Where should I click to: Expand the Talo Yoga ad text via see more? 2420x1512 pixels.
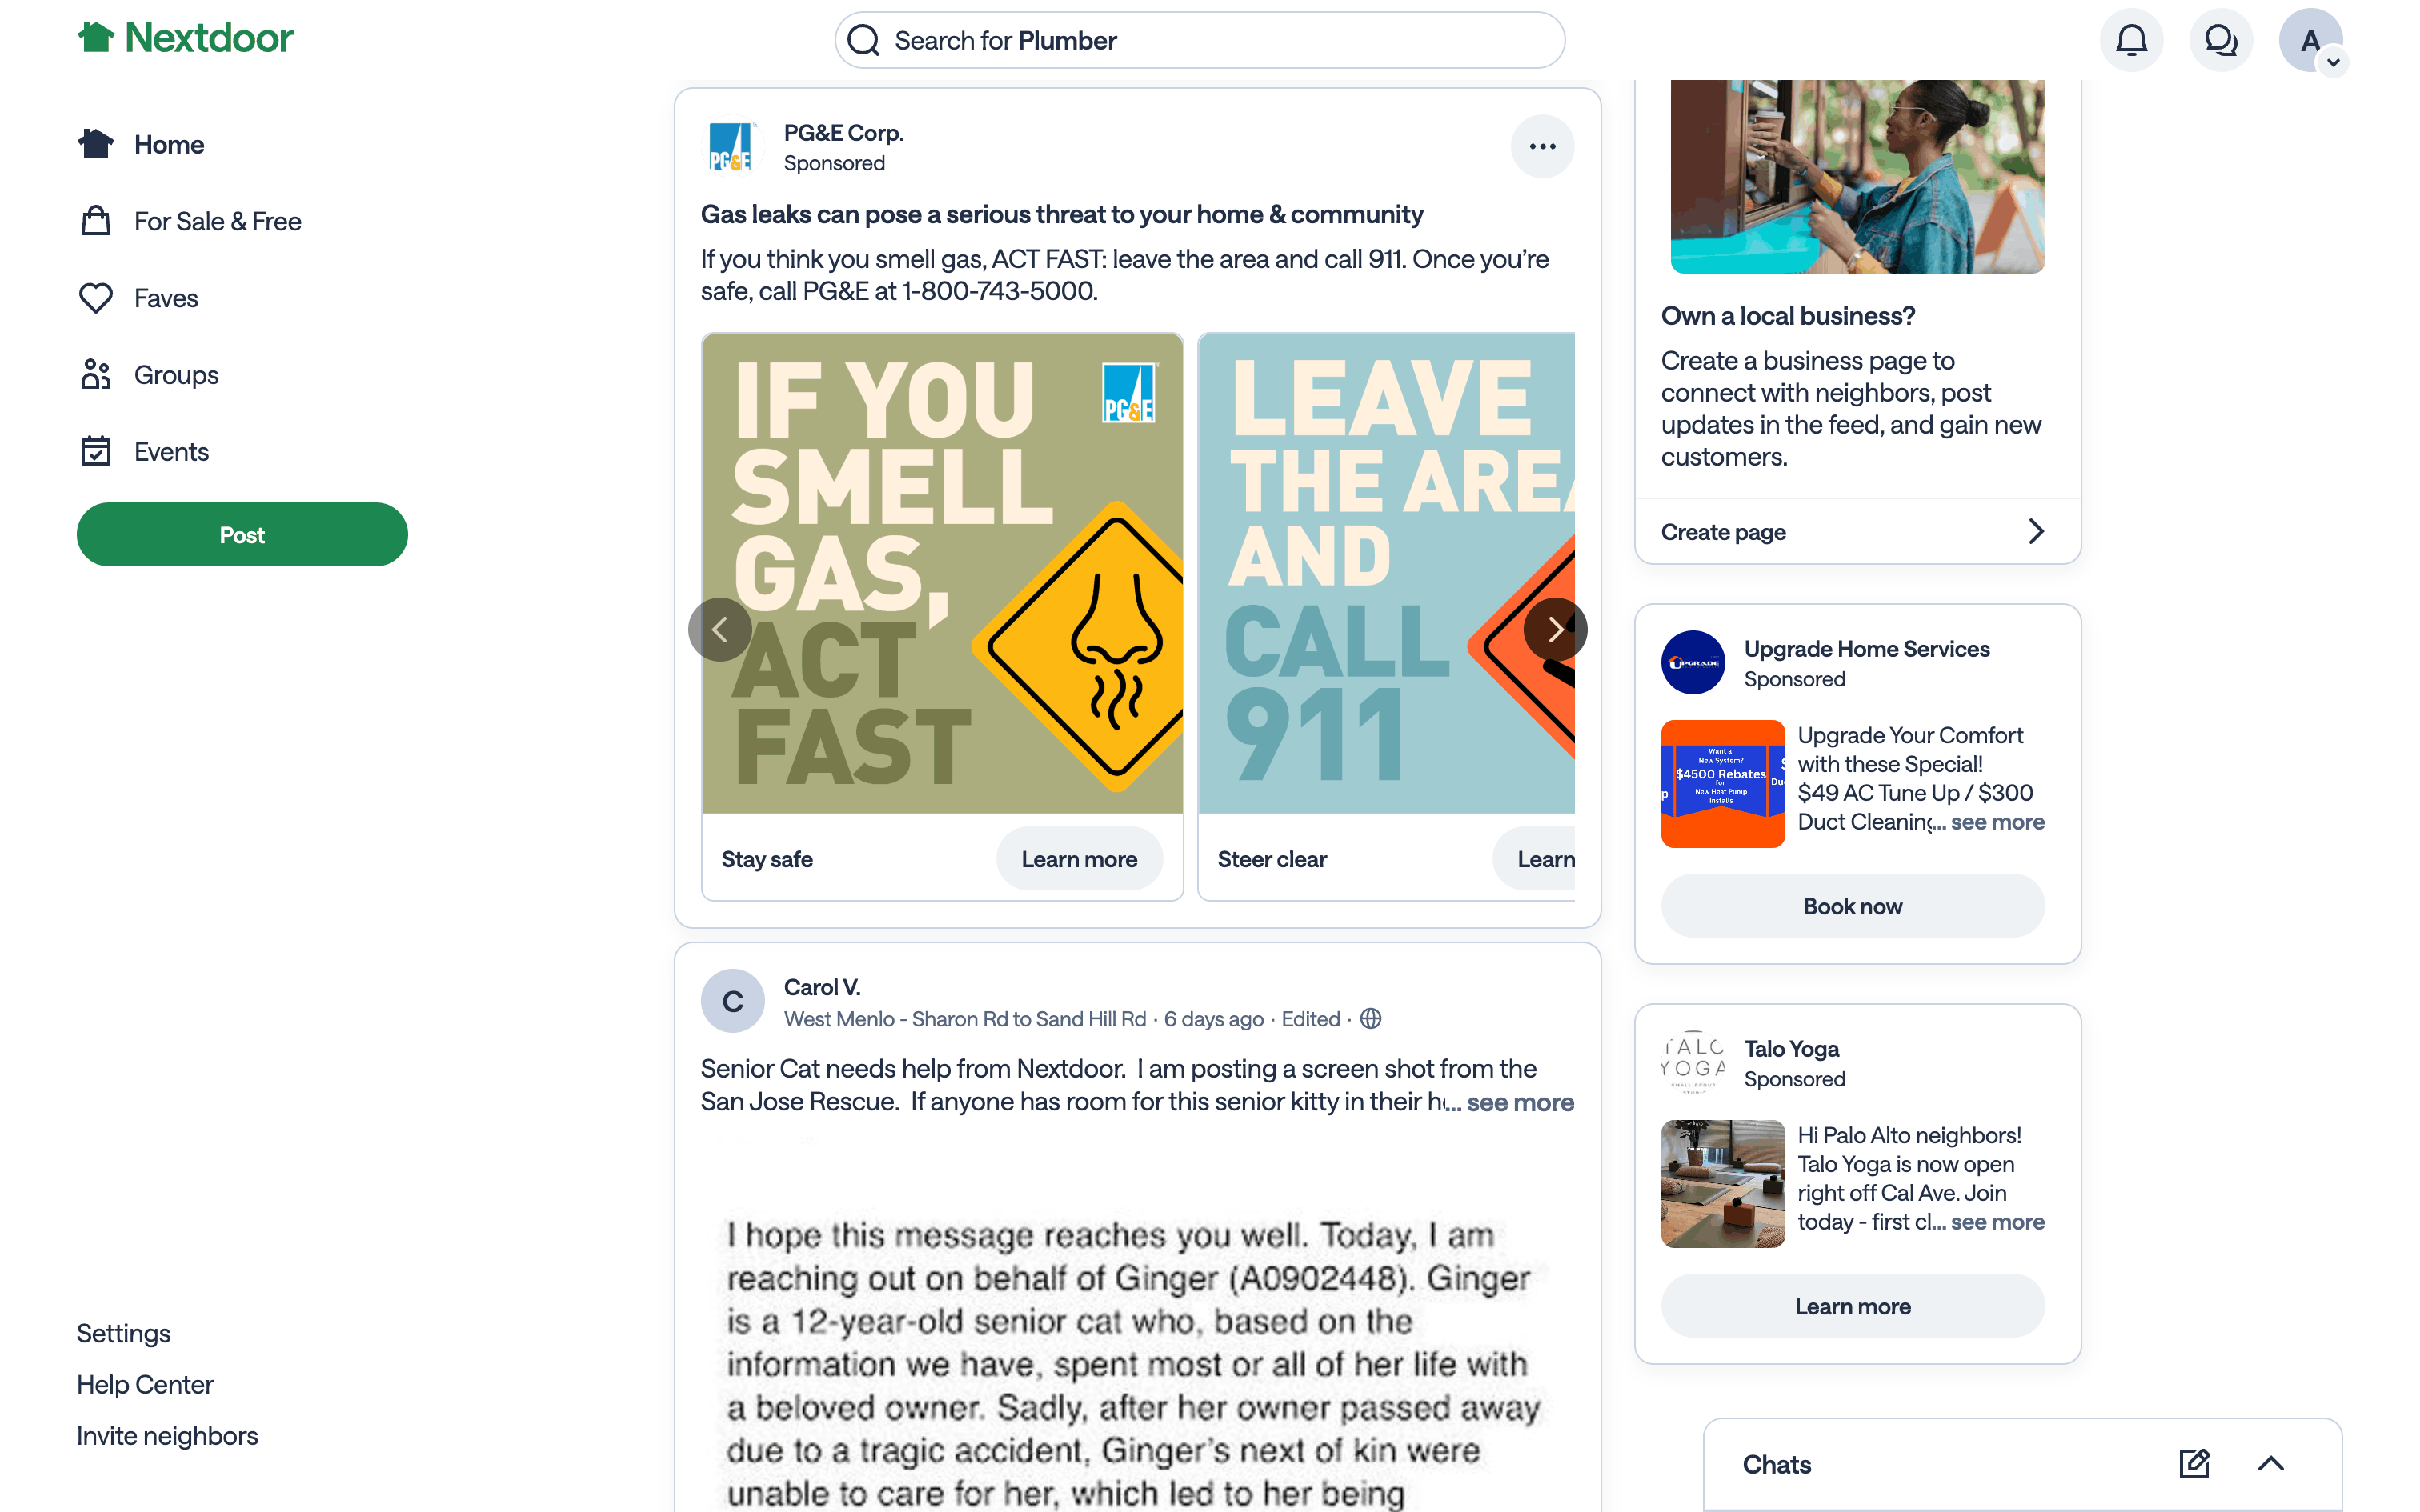tap(1997, 1221)
